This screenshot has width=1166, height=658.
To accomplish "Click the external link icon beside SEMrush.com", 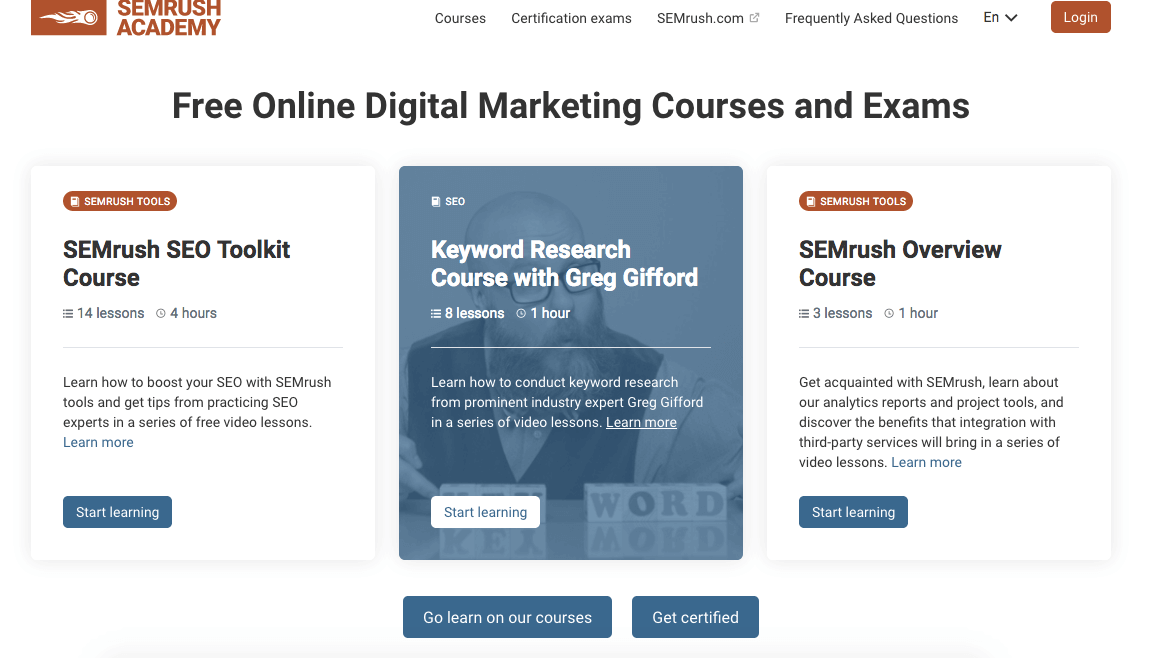I will click(754, 17).
